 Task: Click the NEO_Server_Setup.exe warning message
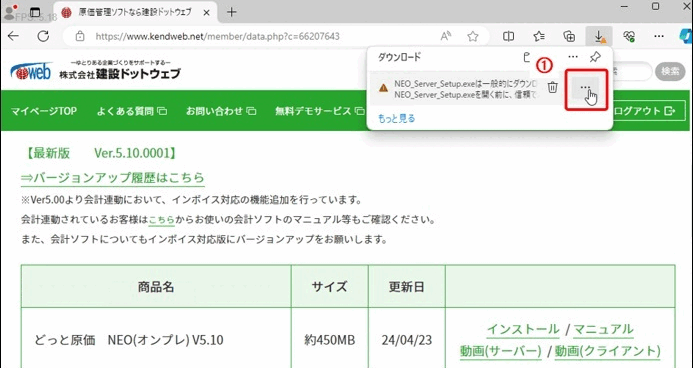coord(465,88)
